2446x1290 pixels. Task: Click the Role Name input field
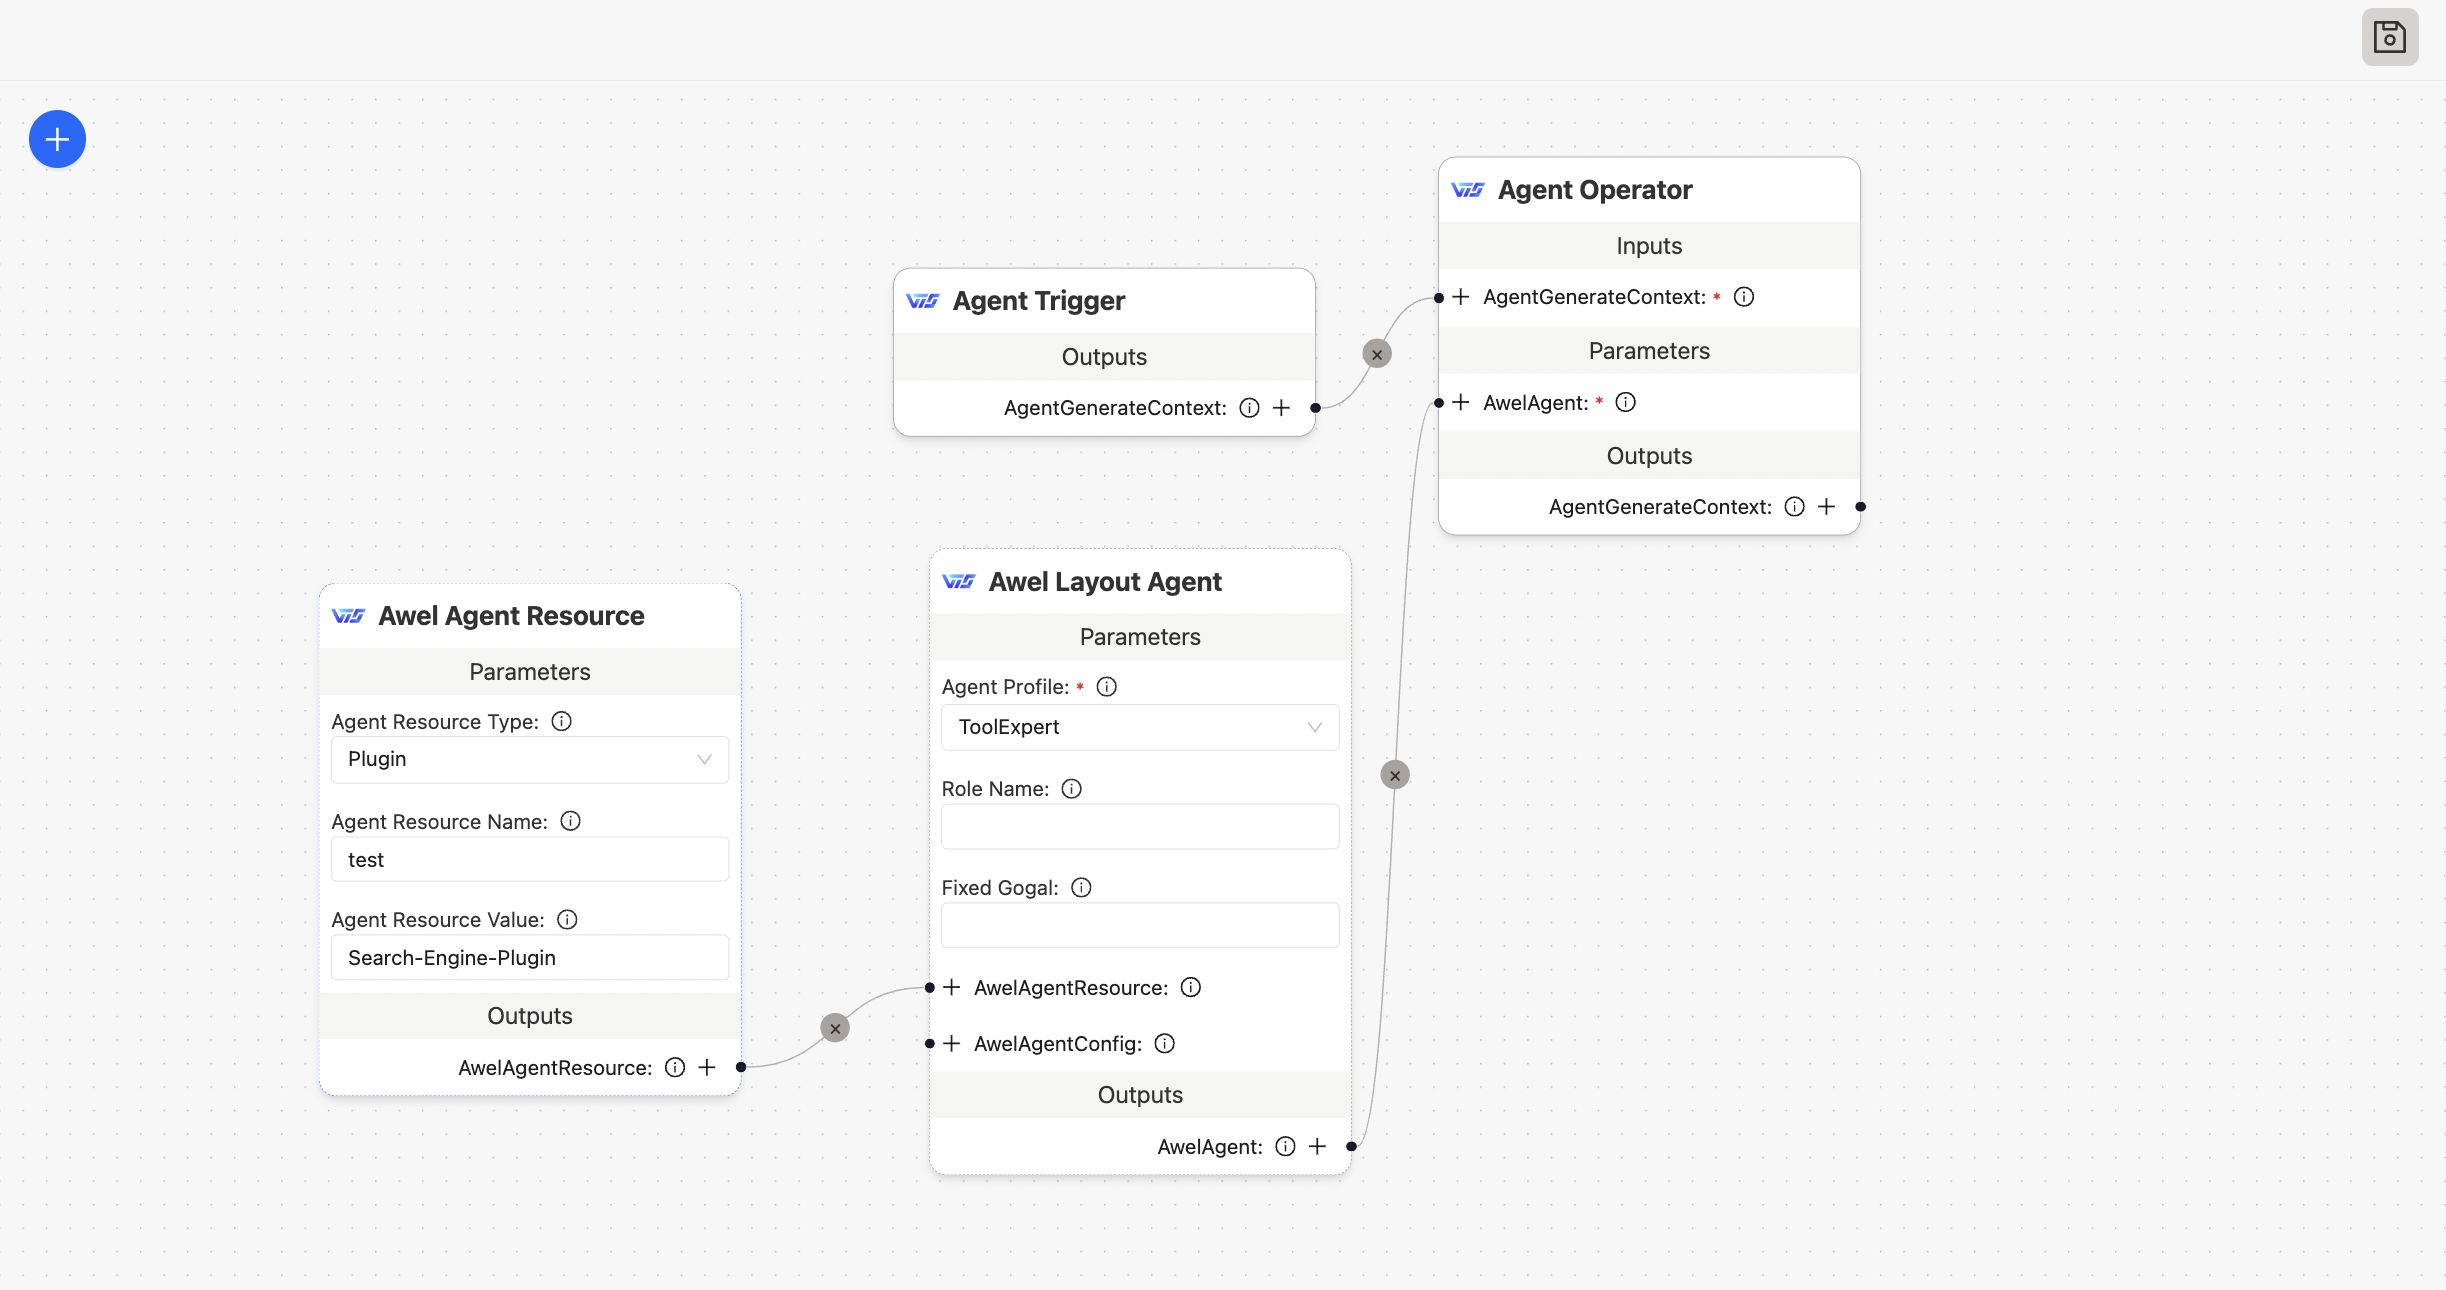tap(1139, 827)
